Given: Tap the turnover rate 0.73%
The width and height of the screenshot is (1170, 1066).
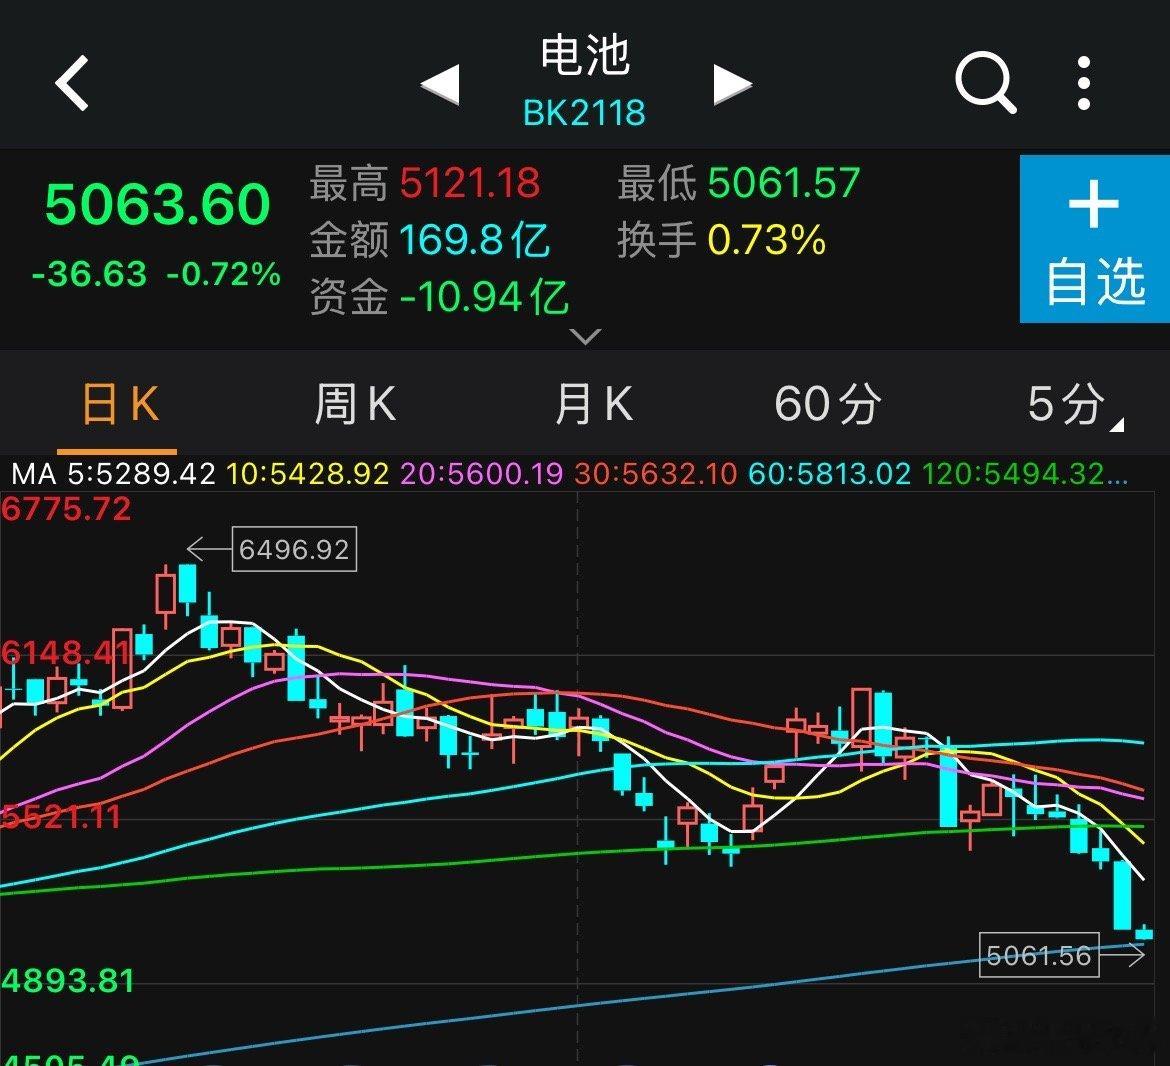Looking at the screenshot, I should click(767, 240).
